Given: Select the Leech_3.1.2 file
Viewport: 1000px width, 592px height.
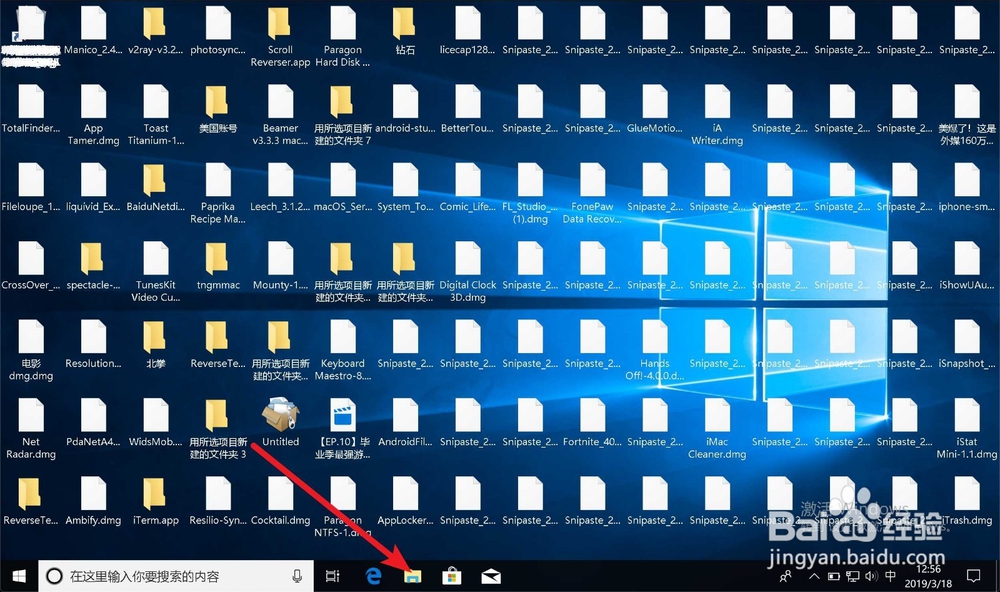Looking at the screenshot, I should [281, 187].
